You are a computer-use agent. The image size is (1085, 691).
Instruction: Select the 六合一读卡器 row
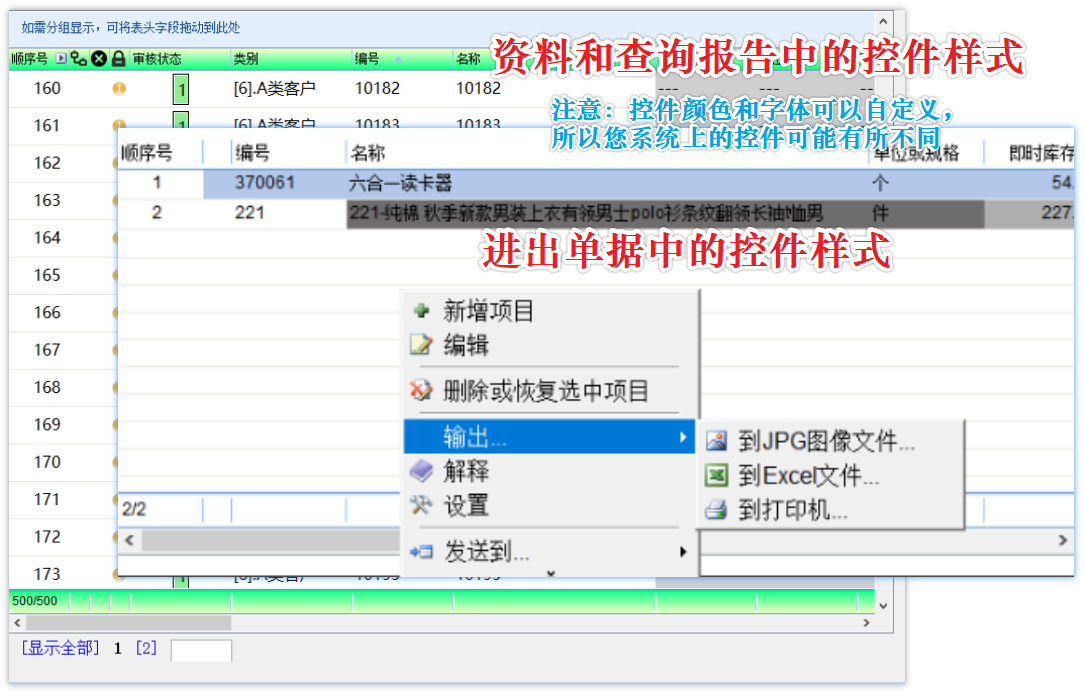400,184
